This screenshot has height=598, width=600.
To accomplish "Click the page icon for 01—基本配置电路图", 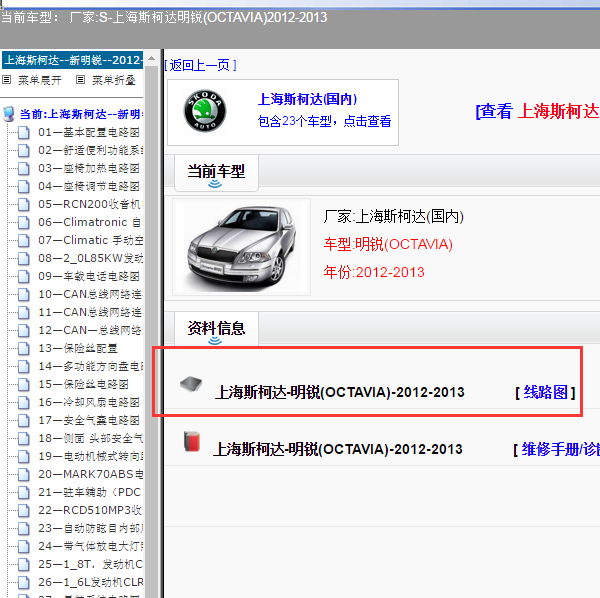I will 24,132.
